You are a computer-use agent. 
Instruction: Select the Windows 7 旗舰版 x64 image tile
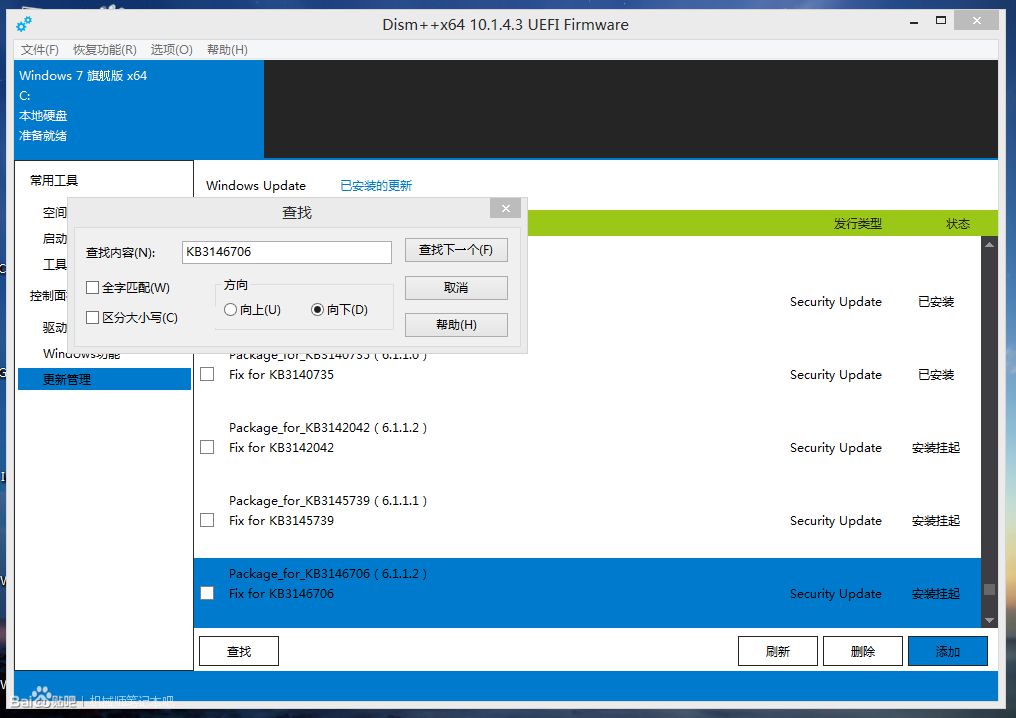(x=139, y=110)
